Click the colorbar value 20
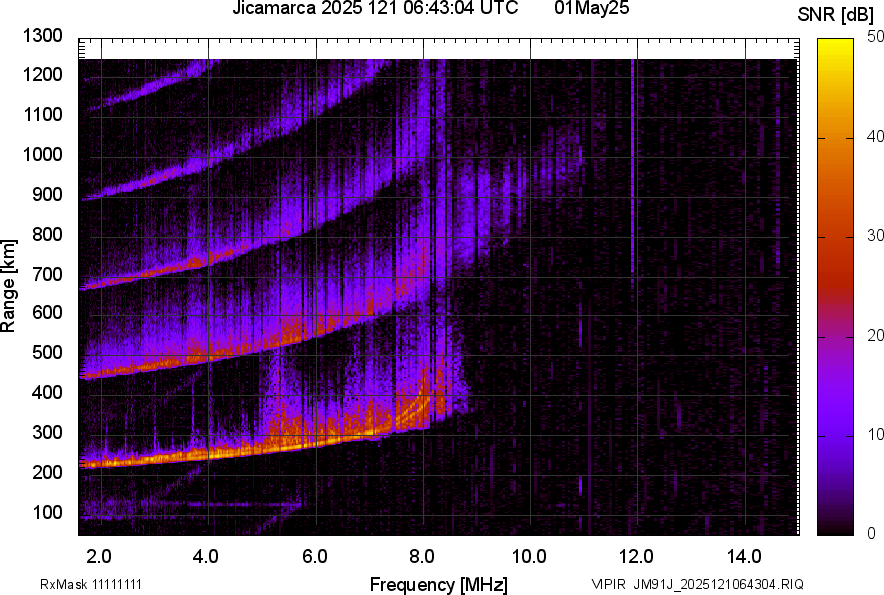Image resolution: width=884 pixels, height=595 pixels. coord(875,335)
